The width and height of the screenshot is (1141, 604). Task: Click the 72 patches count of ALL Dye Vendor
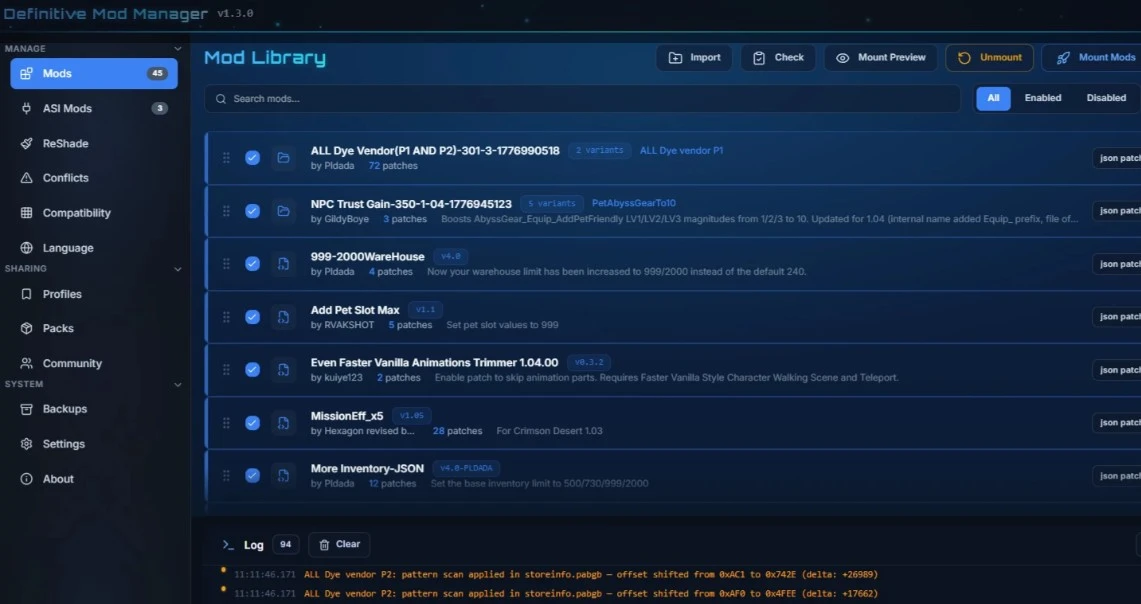pos(393,166)
